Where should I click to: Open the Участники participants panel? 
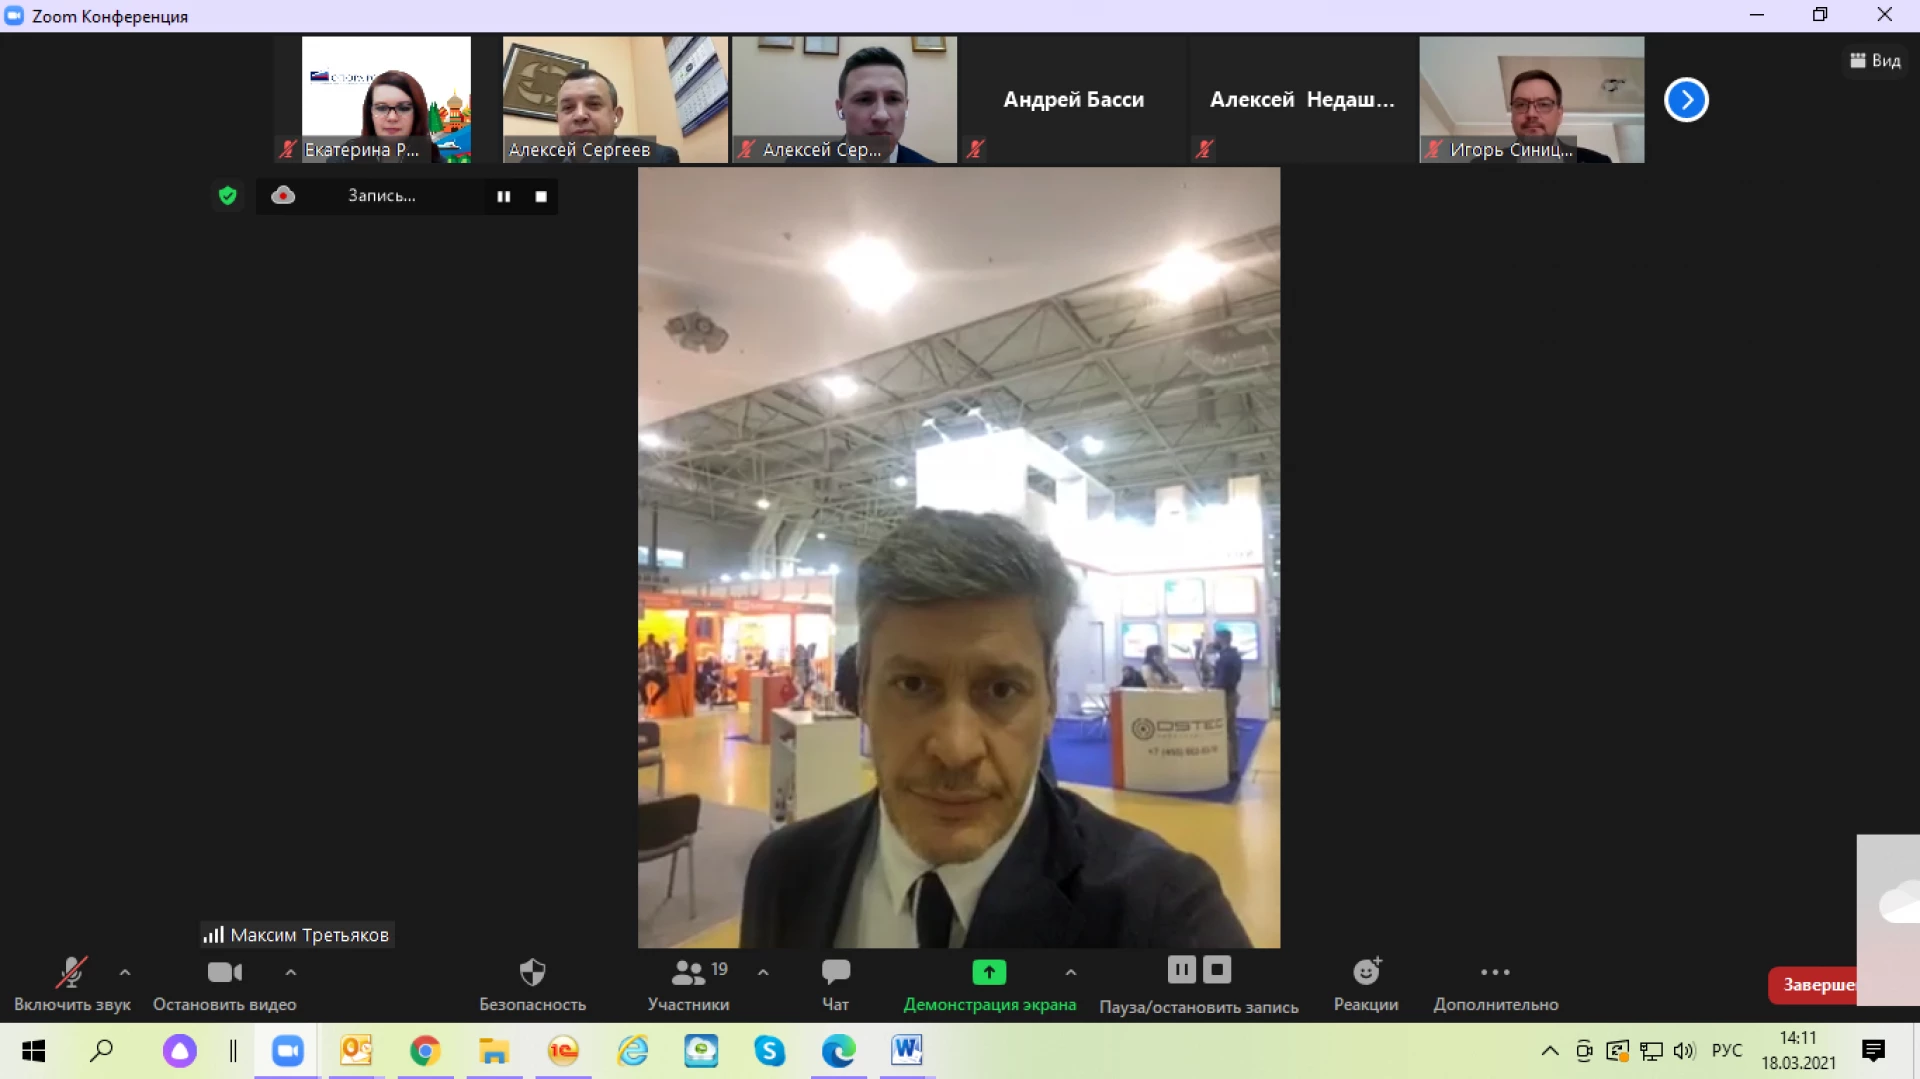688,985
